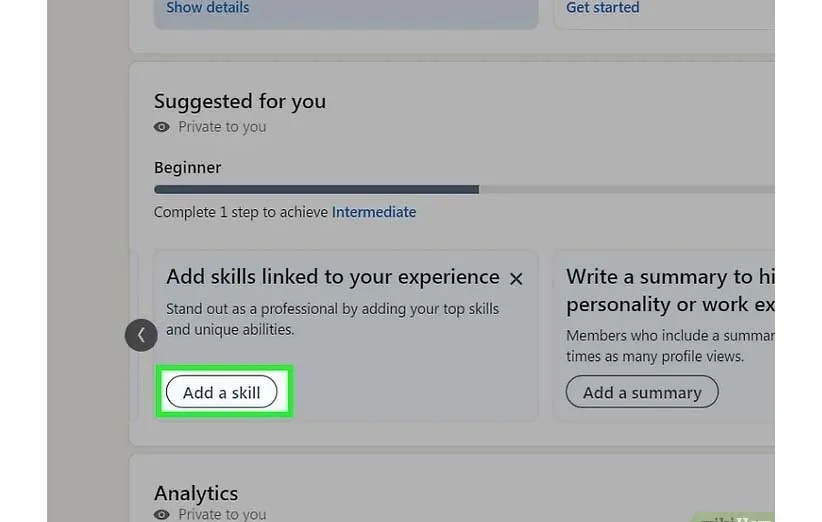Click Private to you under Suggested for you
The width and height of the screenshot is (822, 522).
pos(222,127)
